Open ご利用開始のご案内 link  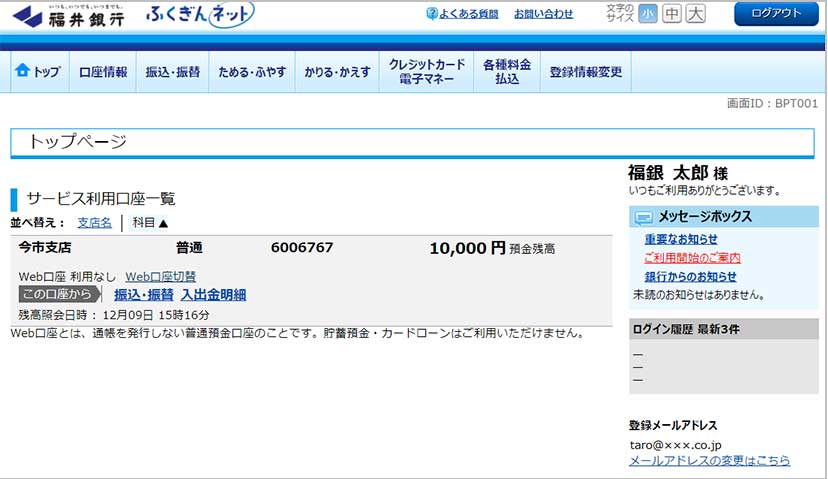pos(692,258)
